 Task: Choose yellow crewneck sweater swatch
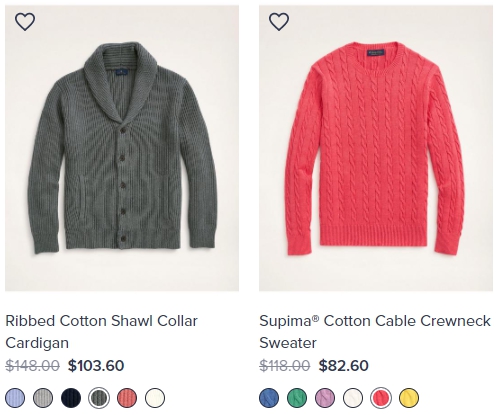click(409, 398)
